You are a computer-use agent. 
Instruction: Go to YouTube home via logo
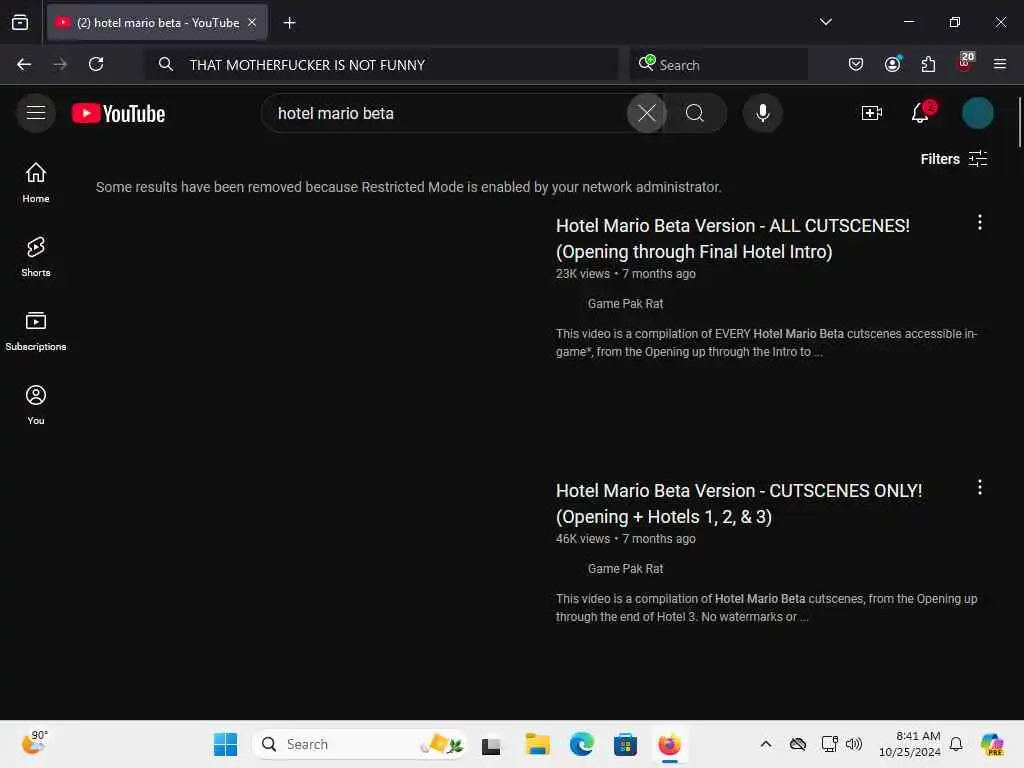pos(118,114)
